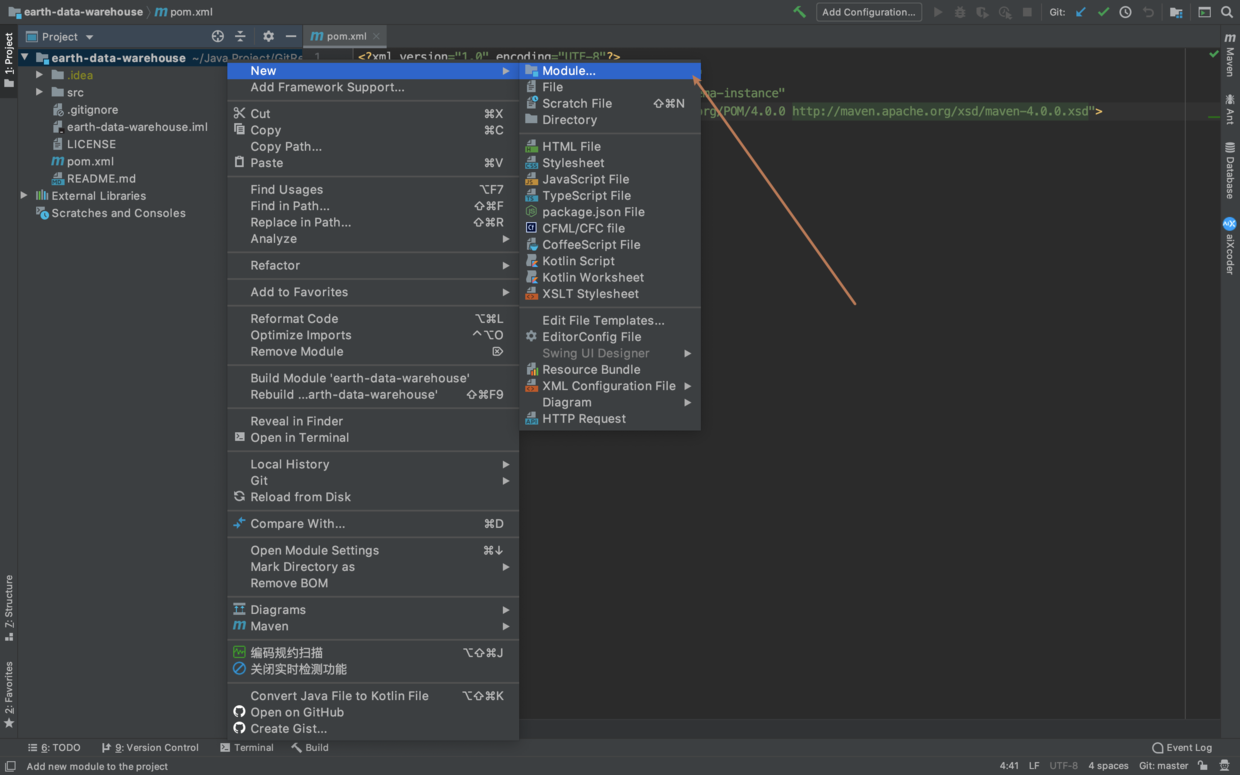Click the Git Update Project arrow icon
This screenshot has width=1240, height=775.
[x=1081, y=12]
